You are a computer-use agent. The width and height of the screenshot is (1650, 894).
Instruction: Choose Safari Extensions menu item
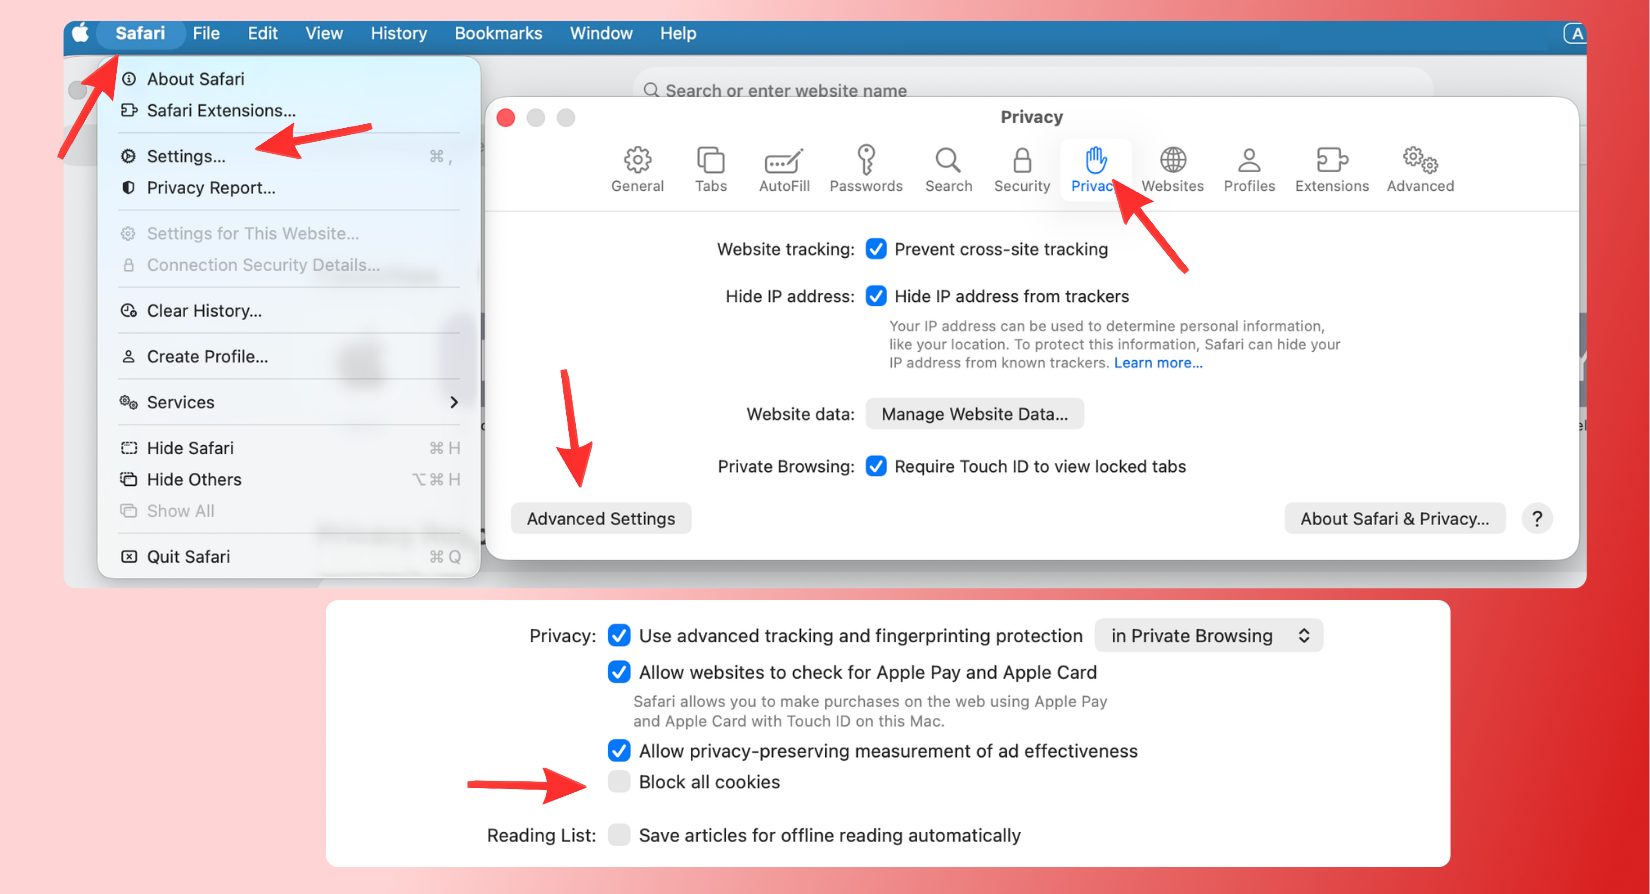[x=289, y=110]
